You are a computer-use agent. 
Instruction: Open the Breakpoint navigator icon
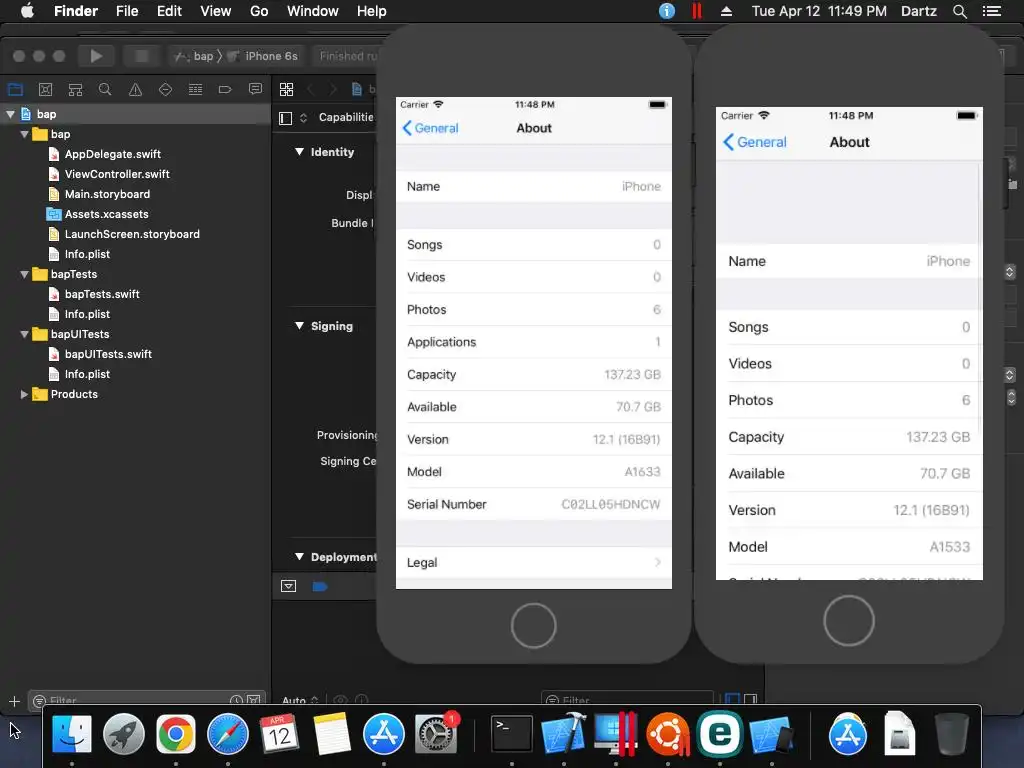click(225, 89)
